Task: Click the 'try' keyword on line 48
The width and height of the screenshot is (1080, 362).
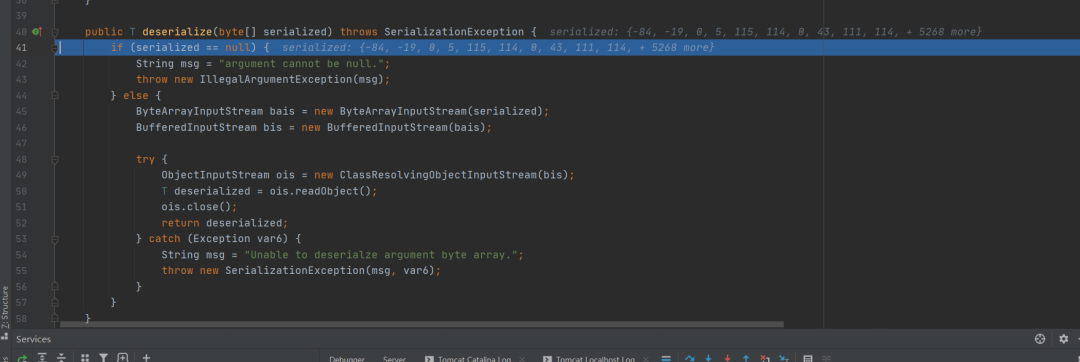Action: 145,159
